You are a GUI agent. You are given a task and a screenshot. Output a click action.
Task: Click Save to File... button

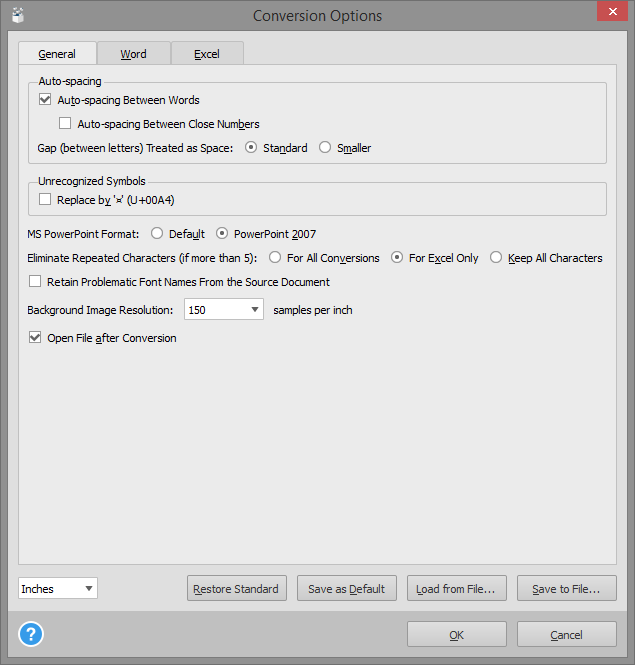[566, 588]
